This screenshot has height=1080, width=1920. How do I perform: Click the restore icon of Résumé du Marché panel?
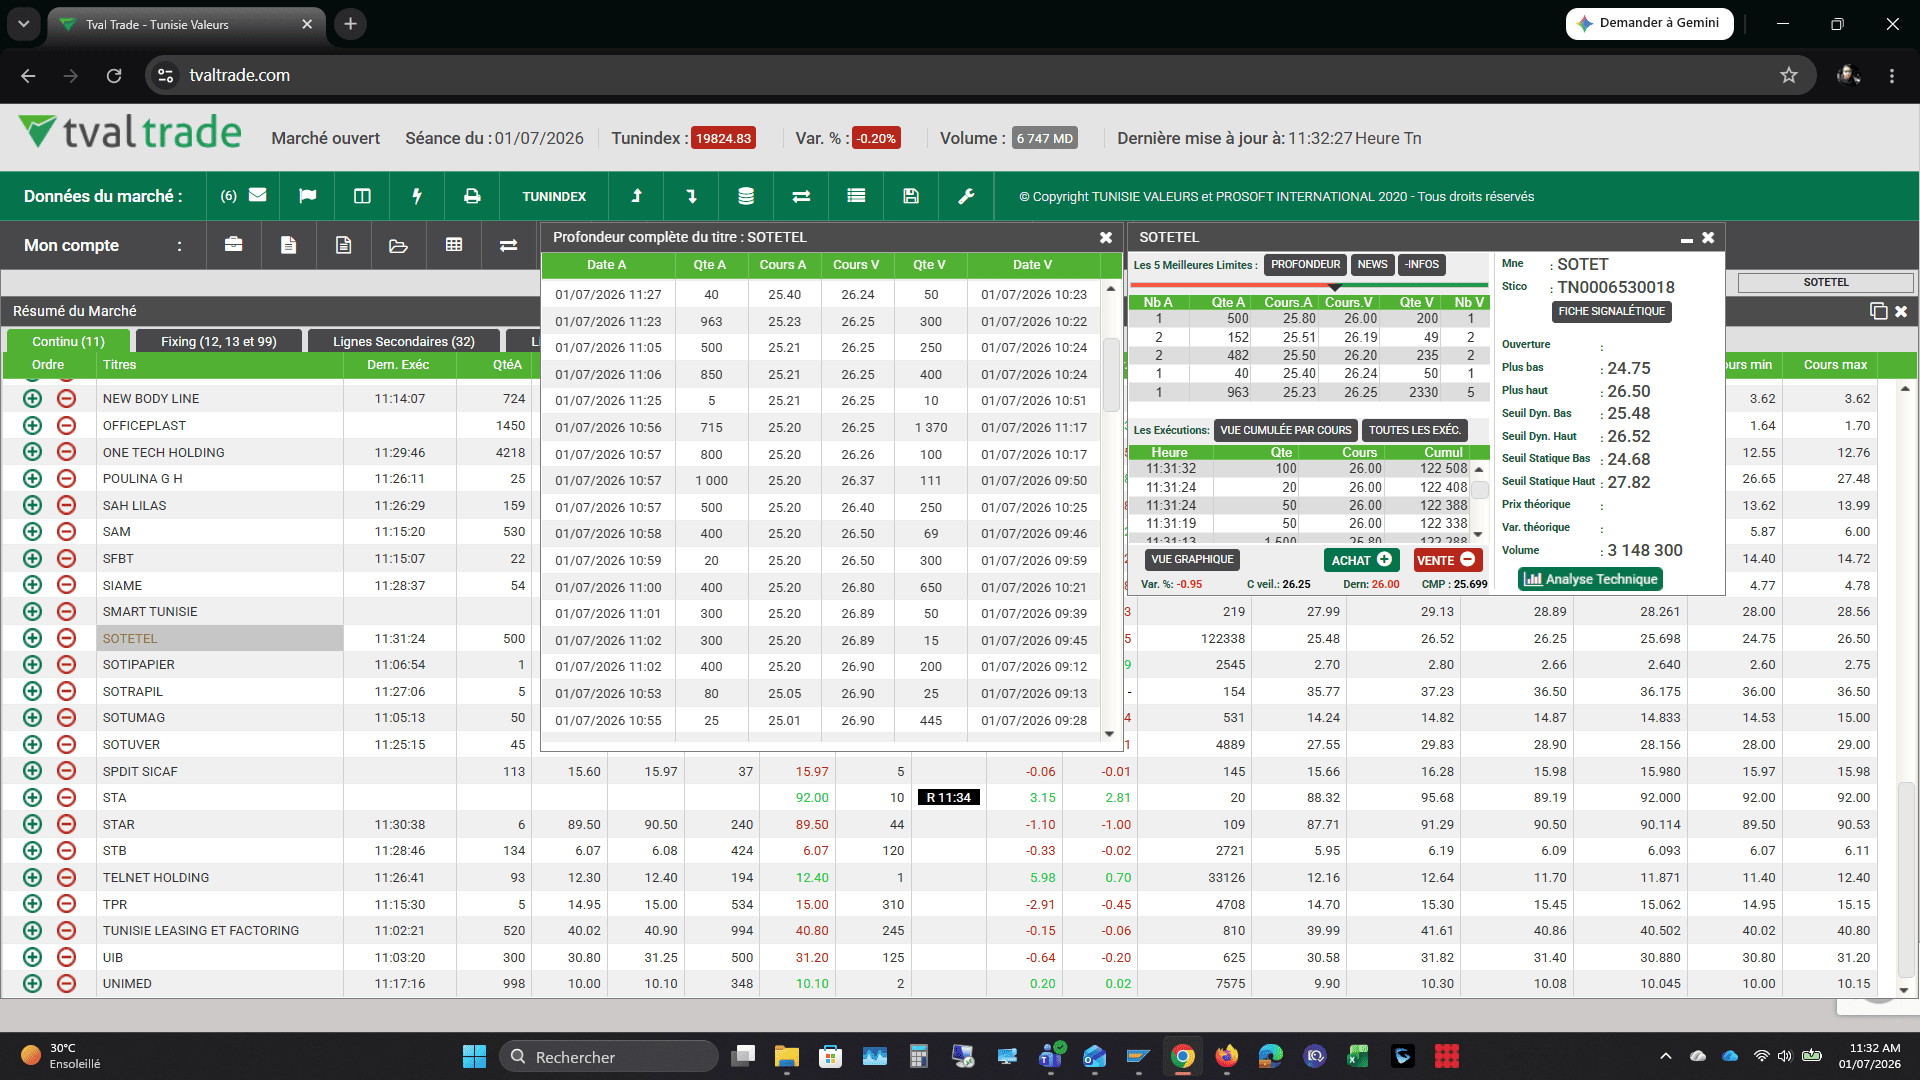pos(1878,311)
